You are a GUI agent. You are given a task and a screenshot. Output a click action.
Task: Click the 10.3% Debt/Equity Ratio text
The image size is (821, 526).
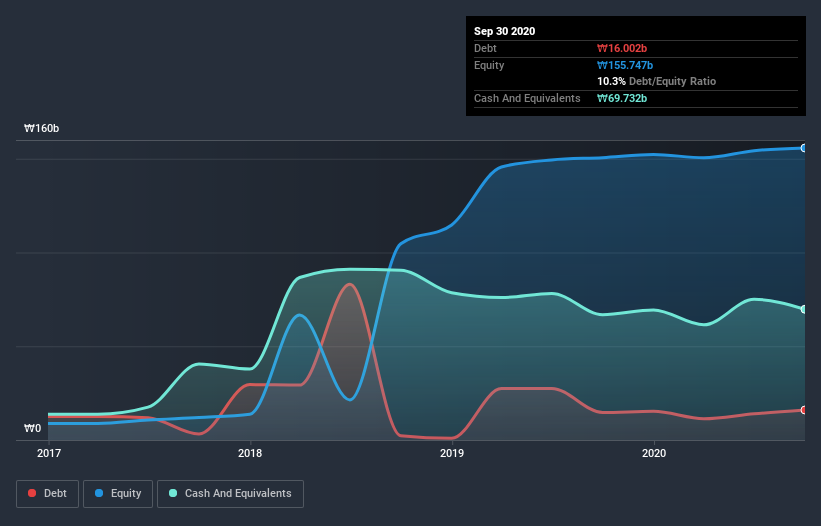point(657,81)
